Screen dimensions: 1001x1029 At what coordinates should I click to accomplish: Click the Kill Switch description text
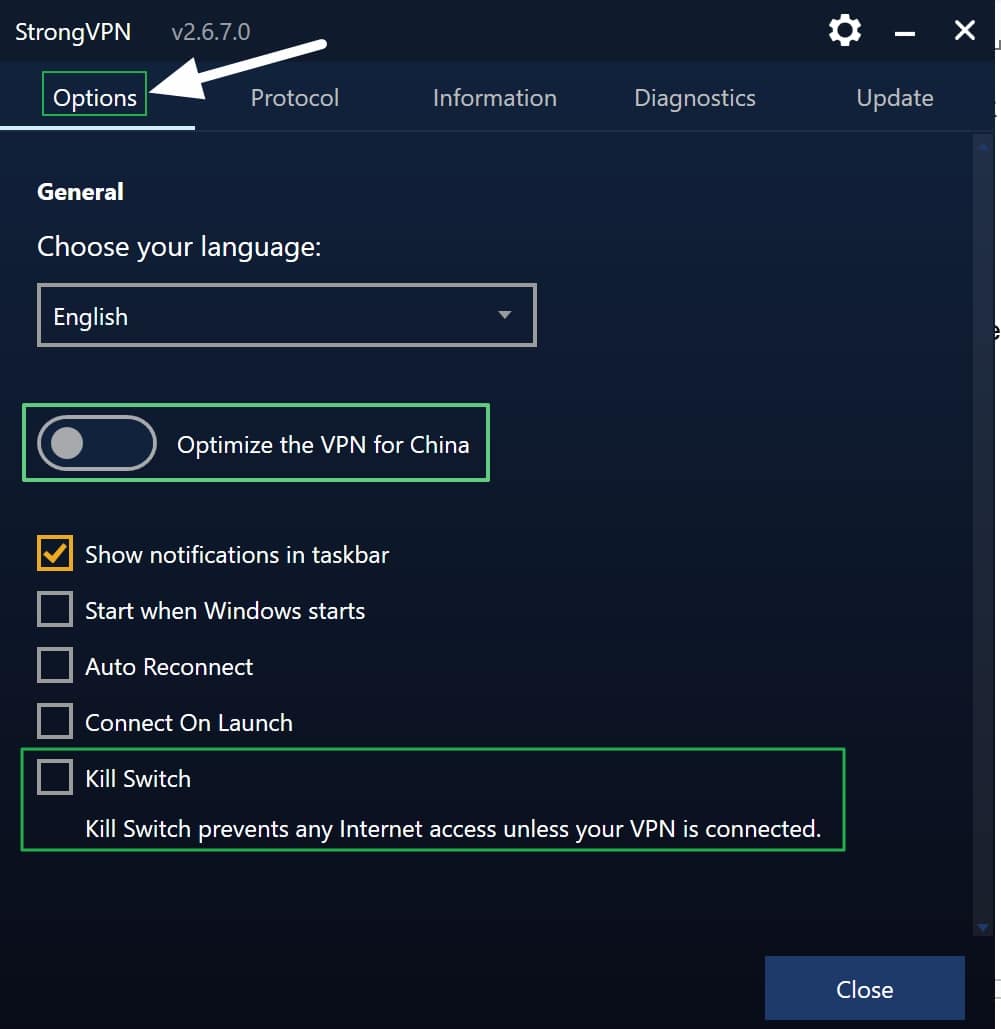(x=453, y=830)
